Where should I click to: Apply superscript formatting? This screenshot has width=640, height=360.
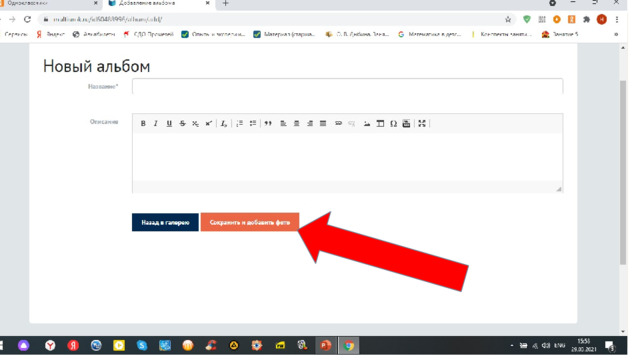tap(209, 123)
